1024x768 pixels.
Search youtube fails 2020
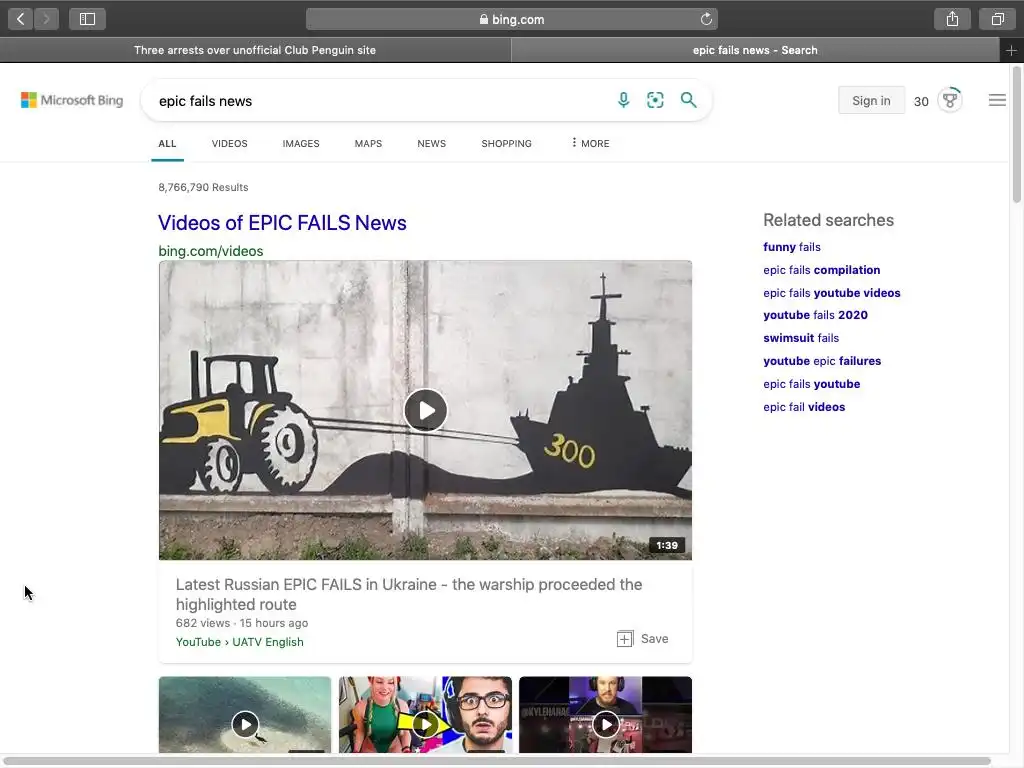coord(815,315)
